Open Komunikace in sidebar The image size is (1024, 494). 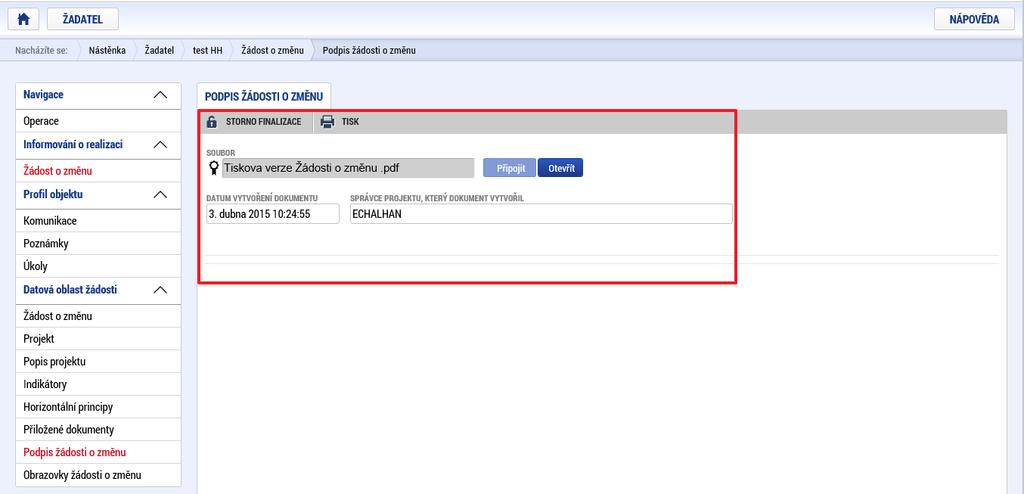pos(98,221)
